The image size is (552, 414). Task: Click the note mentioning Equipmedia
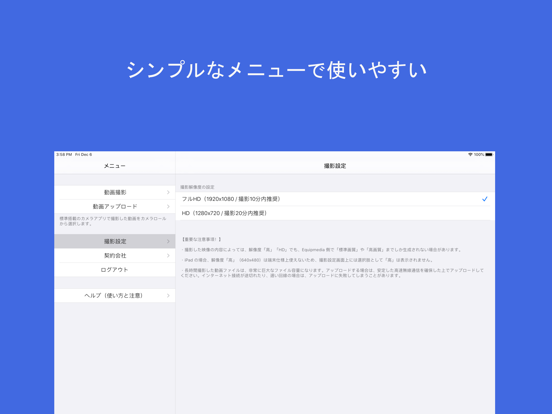click(x=321, y=250)
